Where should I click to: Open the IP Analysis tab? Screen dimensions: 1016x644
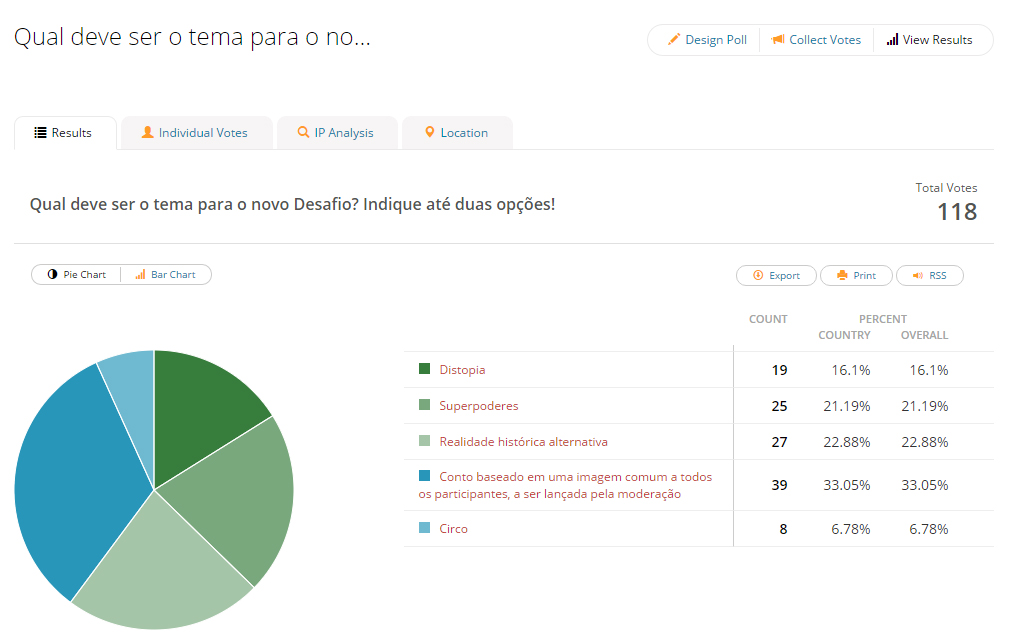click(x=343, y=133)
